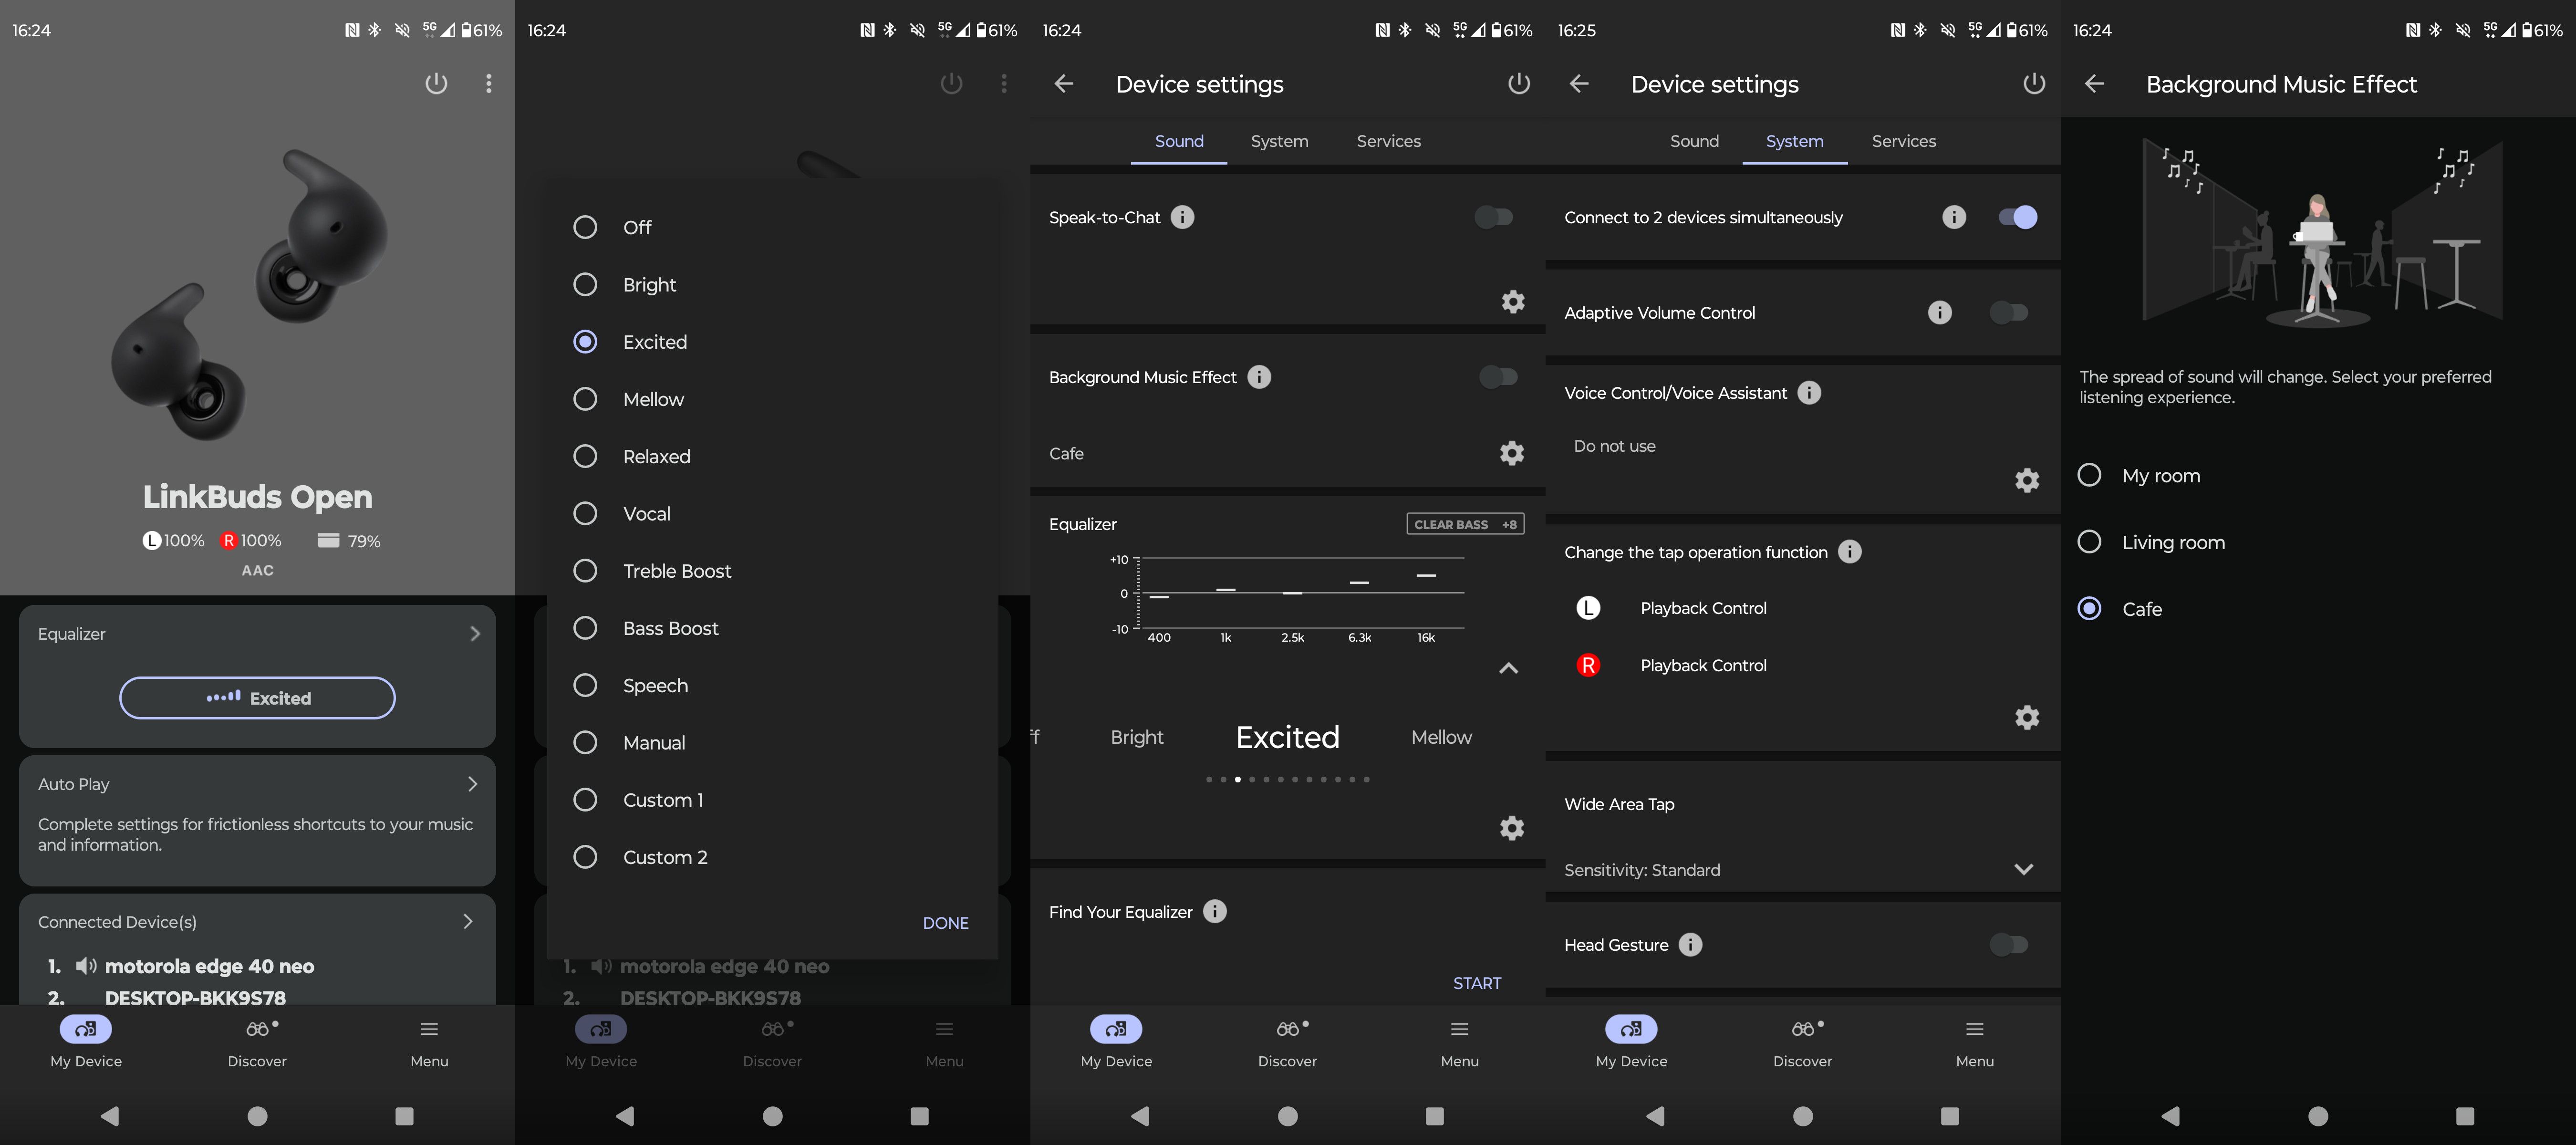Tap info icon next to Adaptive Volume Control

click(x=1939, y=313)
